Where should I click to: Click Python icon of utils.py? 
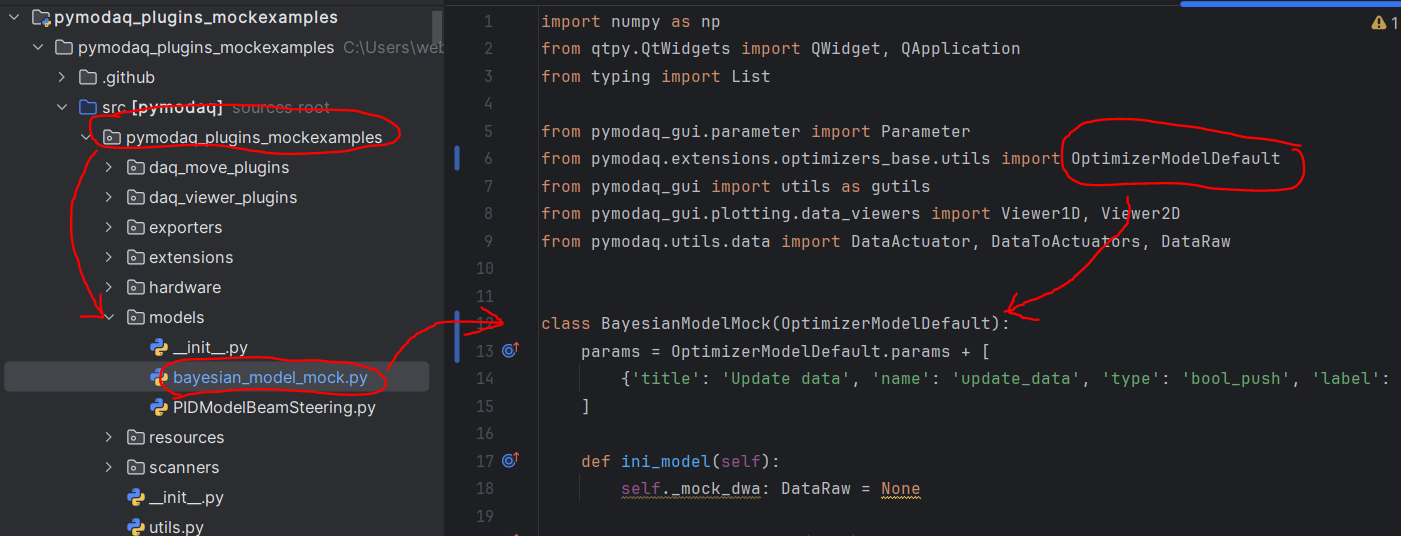[x=135, y=527]
